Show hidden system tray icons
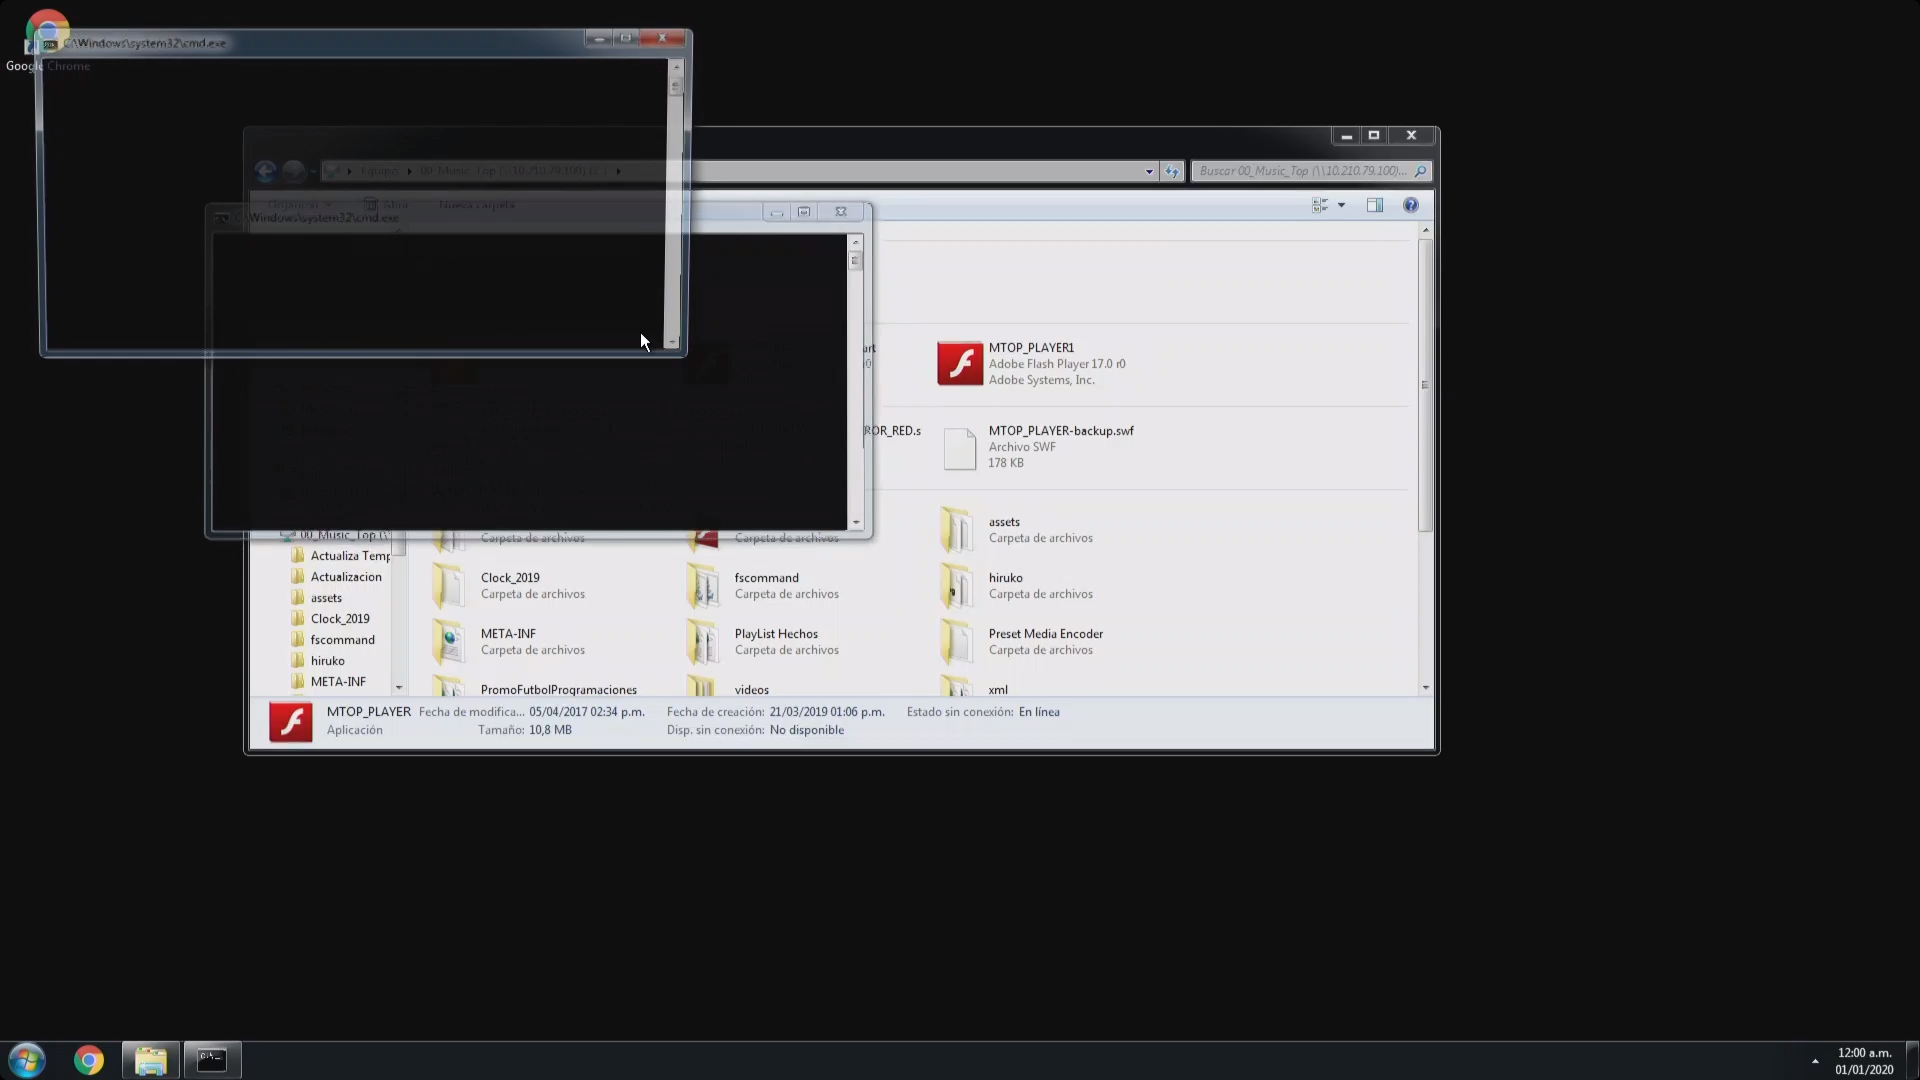This screenshot has height=1080, width=1920. click(1815, 1061)
